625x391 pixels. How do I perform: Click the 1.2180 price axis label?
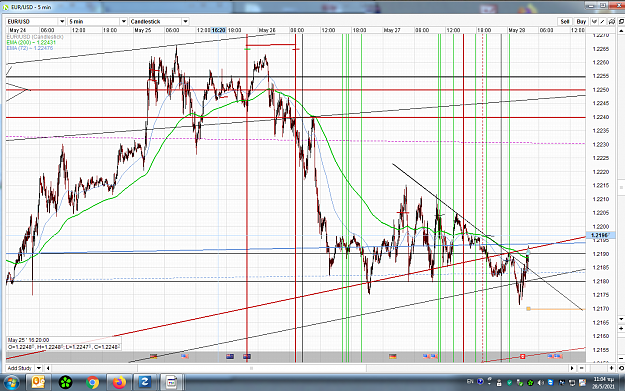(x=601, y=281)
